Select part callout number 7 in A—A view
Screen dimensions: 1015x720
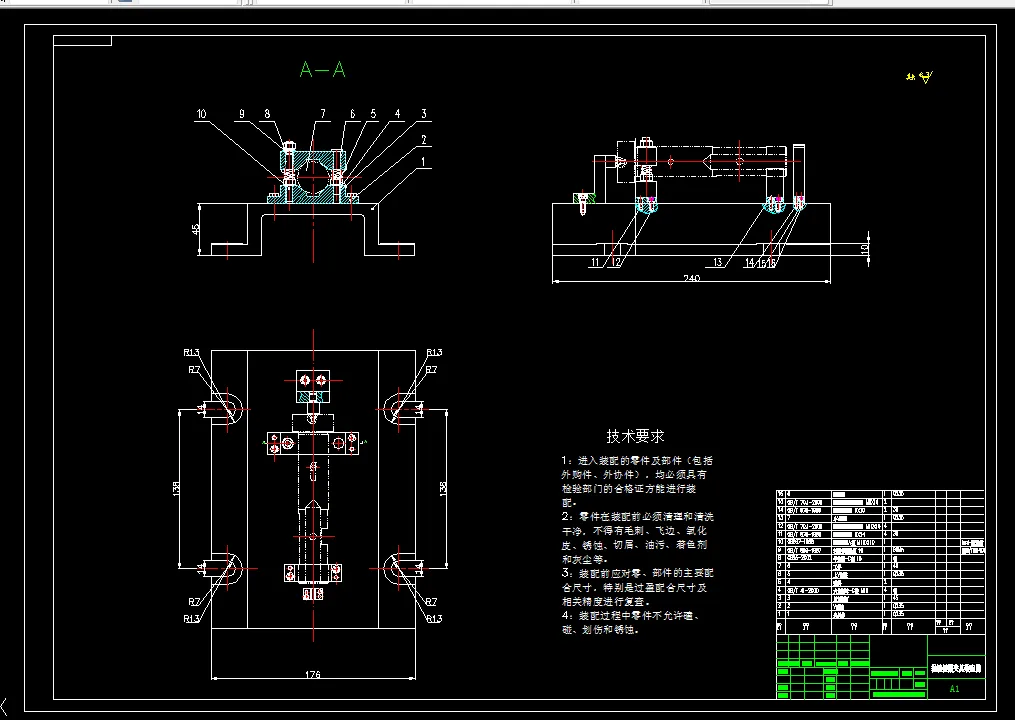tap(322, 114)
